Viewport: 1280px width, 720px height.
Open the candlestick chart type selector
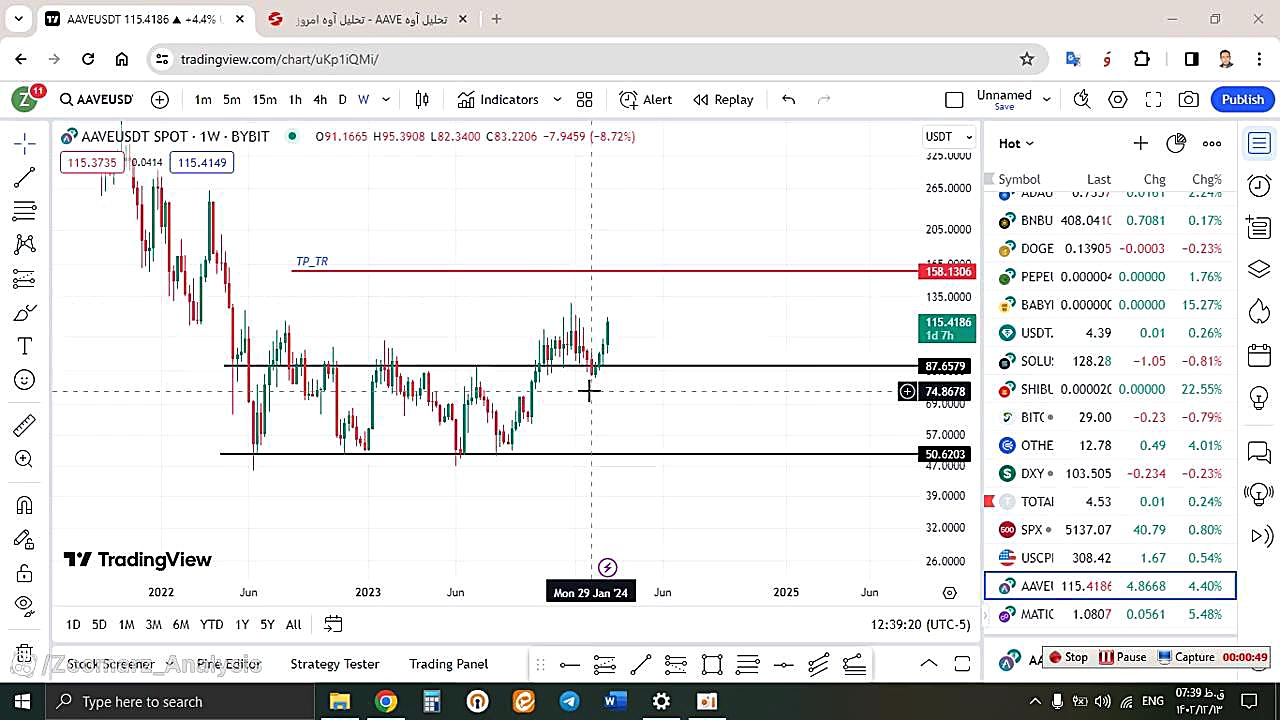[422, 99]
